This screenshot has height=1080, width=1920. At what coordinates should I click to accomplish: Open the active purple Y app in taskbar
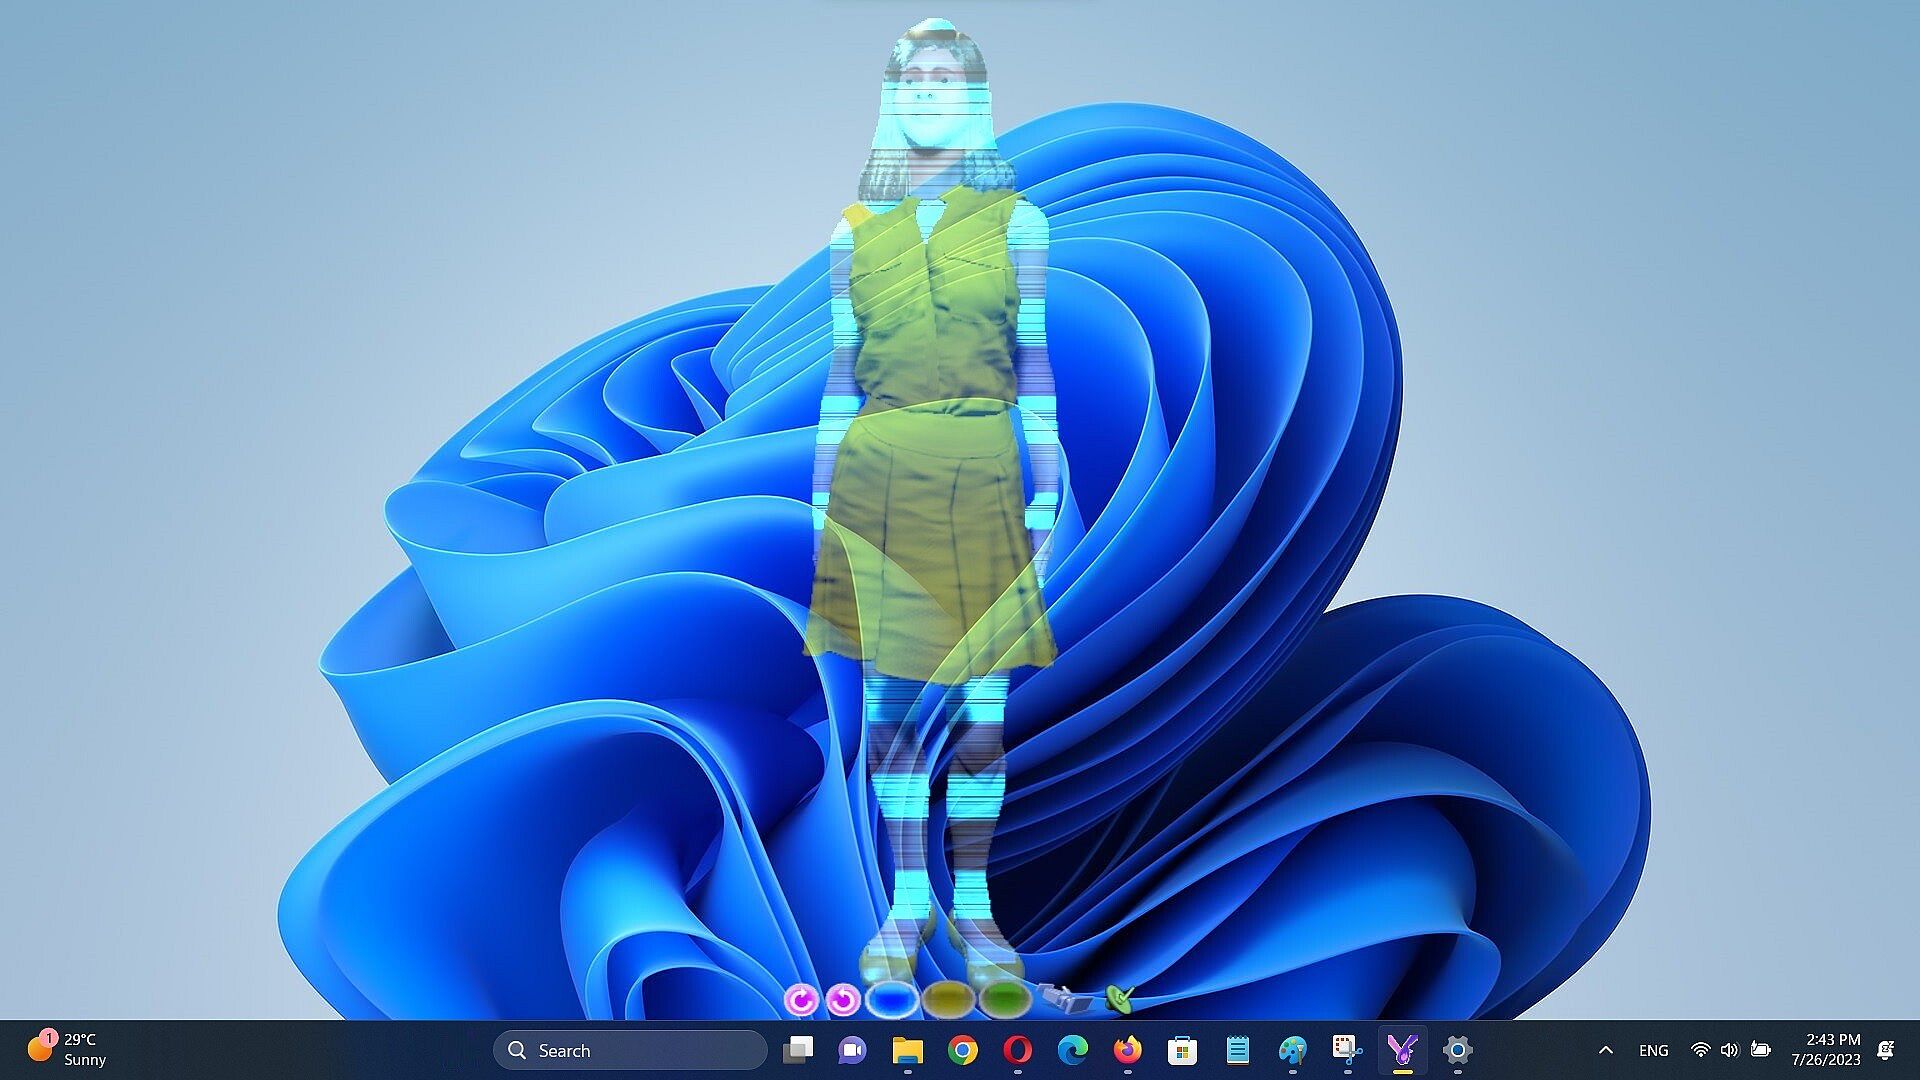click(x=1402, y=1050)
